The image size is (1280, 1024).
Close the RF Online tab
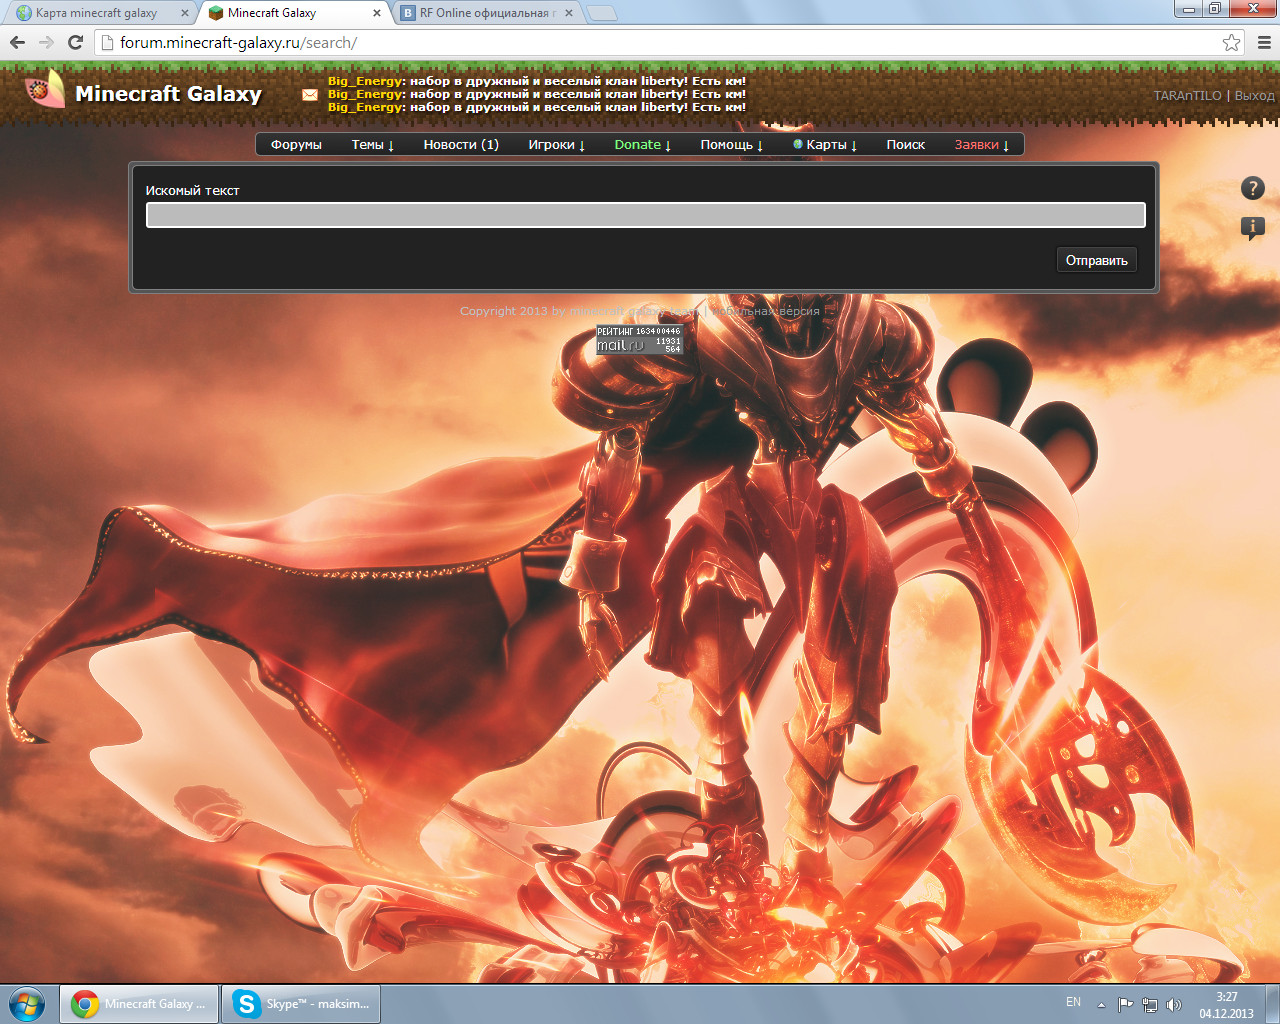569,13
